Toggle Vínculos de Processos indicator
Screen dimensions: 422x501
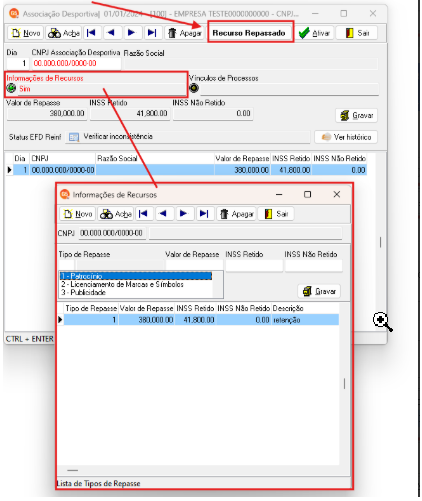pos(194,88)
